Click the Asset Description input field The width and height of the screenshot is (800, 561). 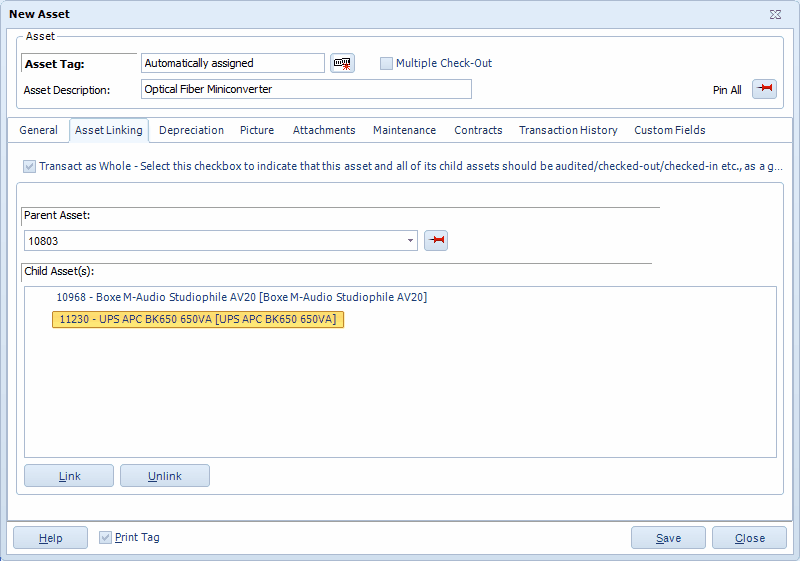306,89
